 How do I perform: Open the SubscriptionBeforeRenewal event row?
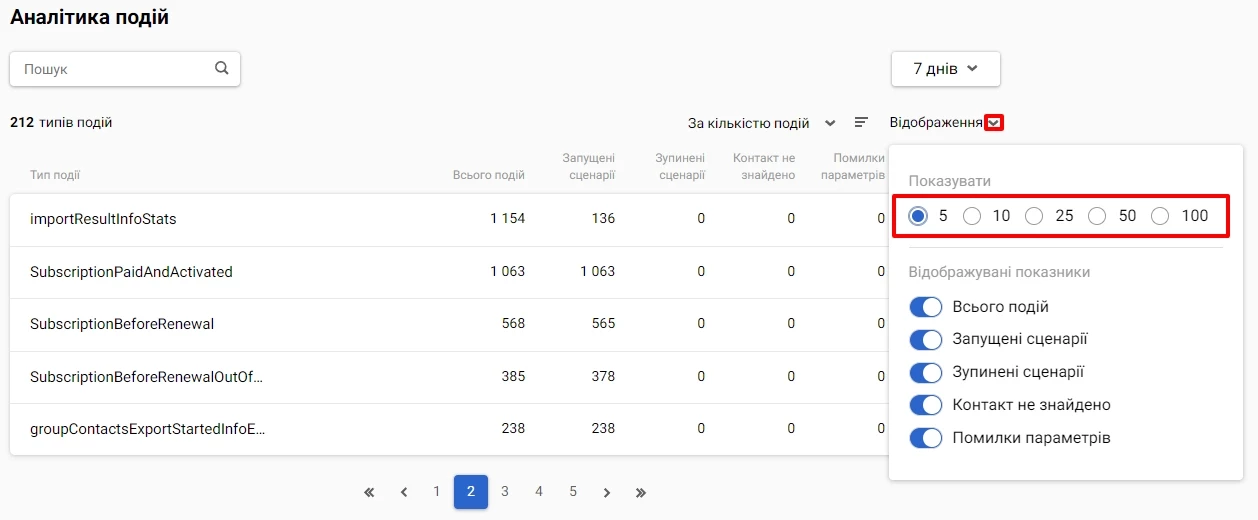click(x=448, y=324)
